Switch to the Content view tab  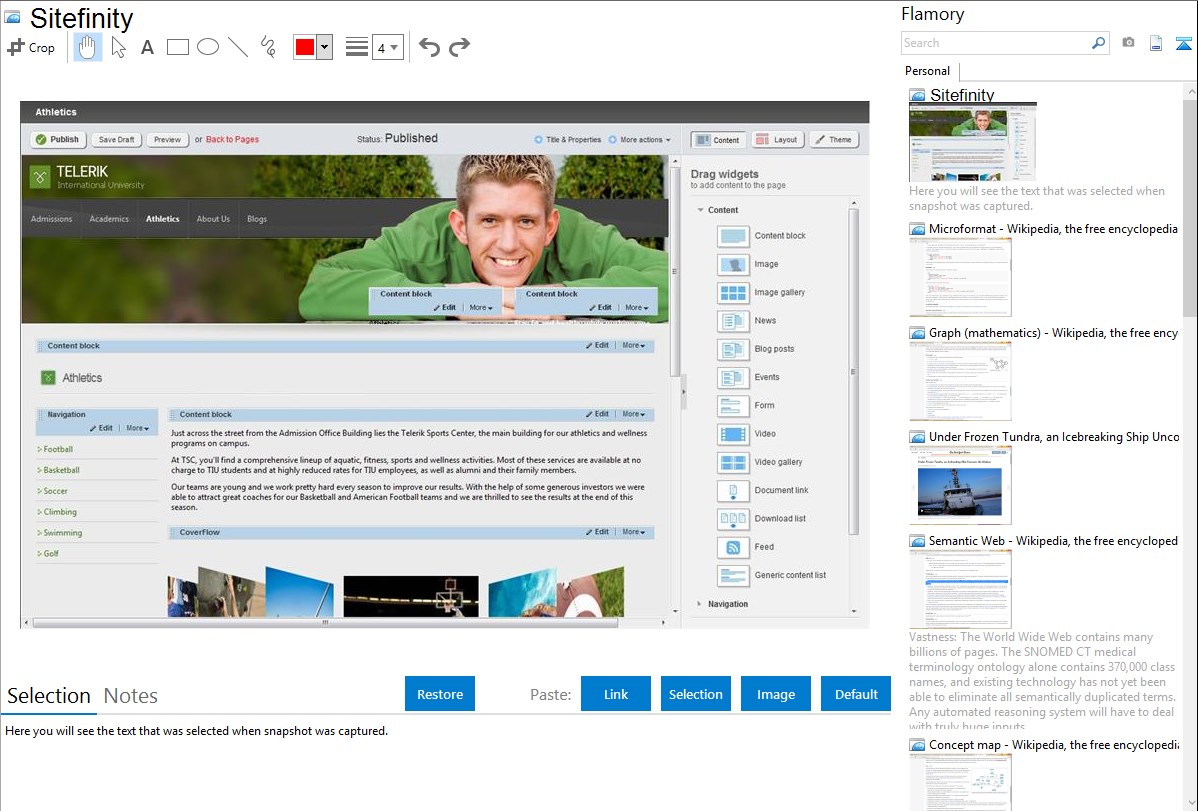tap(718, 140)
